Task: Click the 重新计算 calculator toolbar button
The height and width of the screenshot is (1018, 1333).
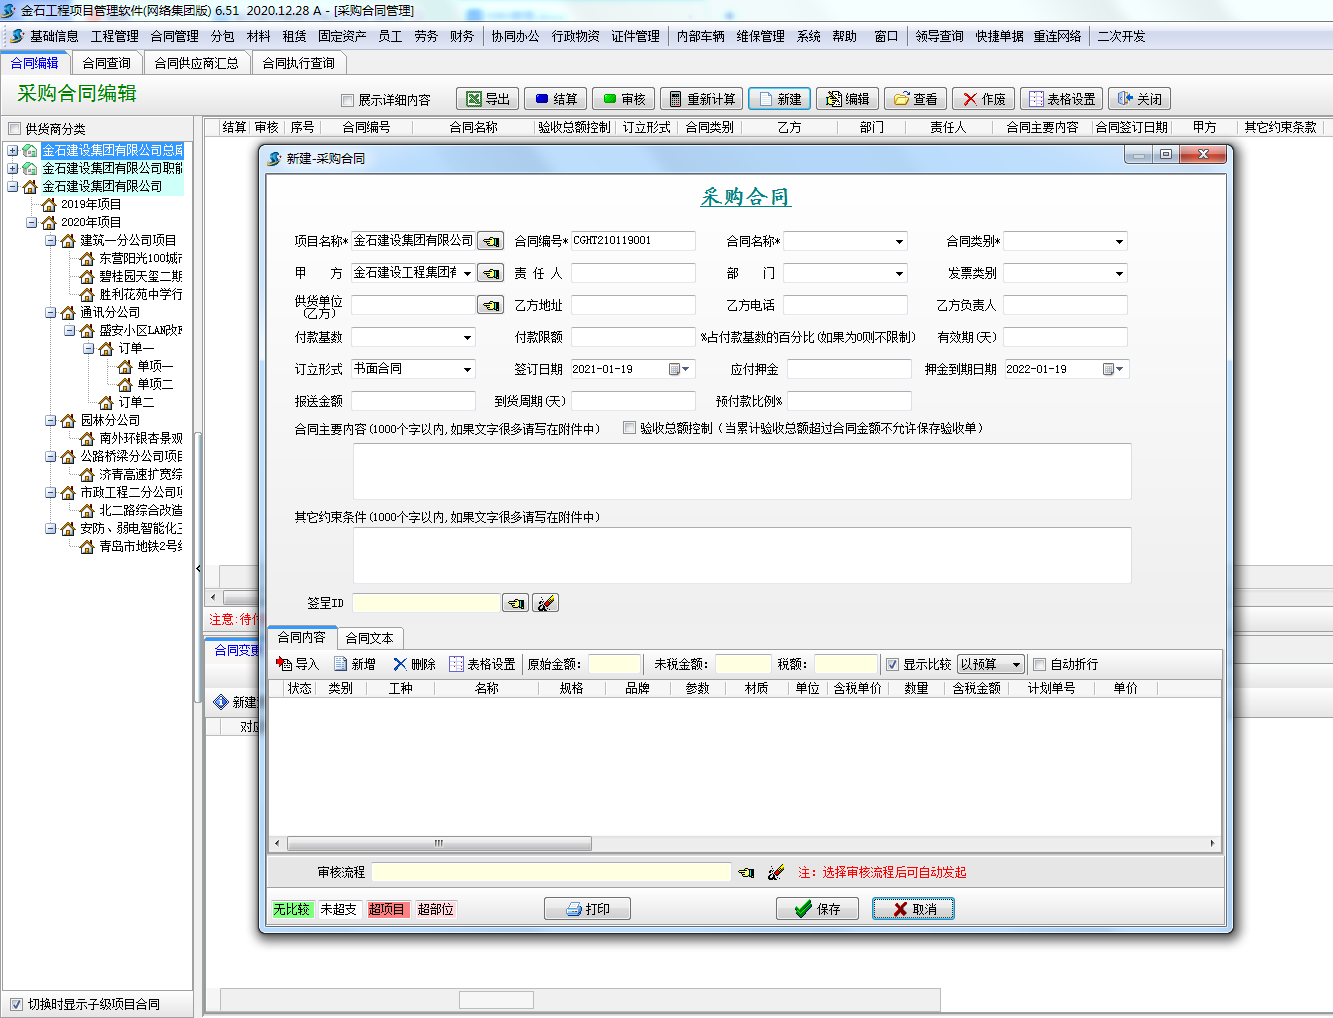Action: 701,99
